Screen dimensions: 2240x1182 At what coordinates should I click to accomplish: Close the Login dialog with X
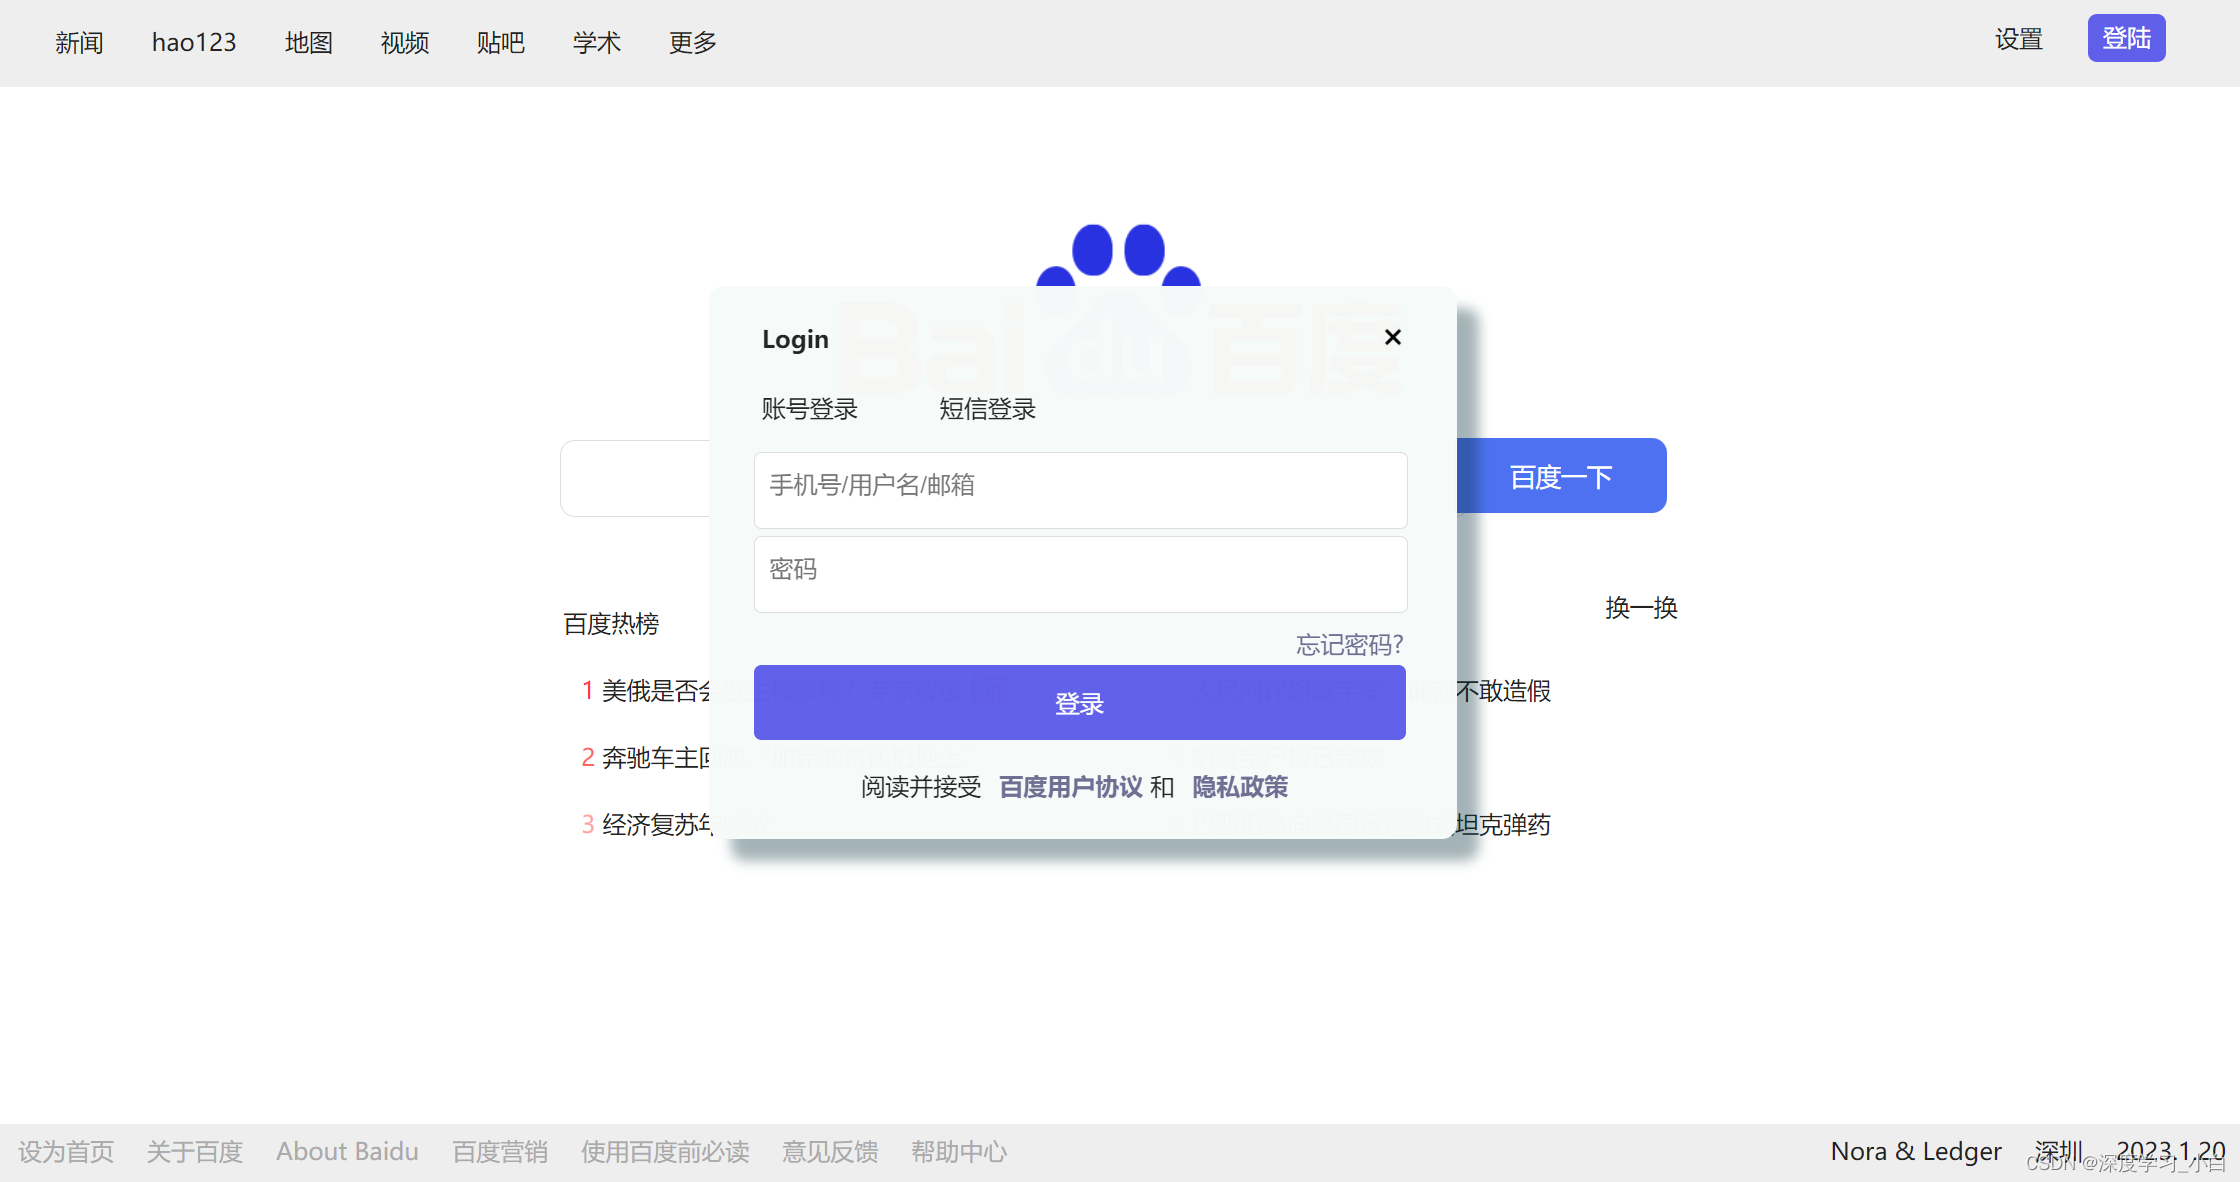(x=1392, y=337)
